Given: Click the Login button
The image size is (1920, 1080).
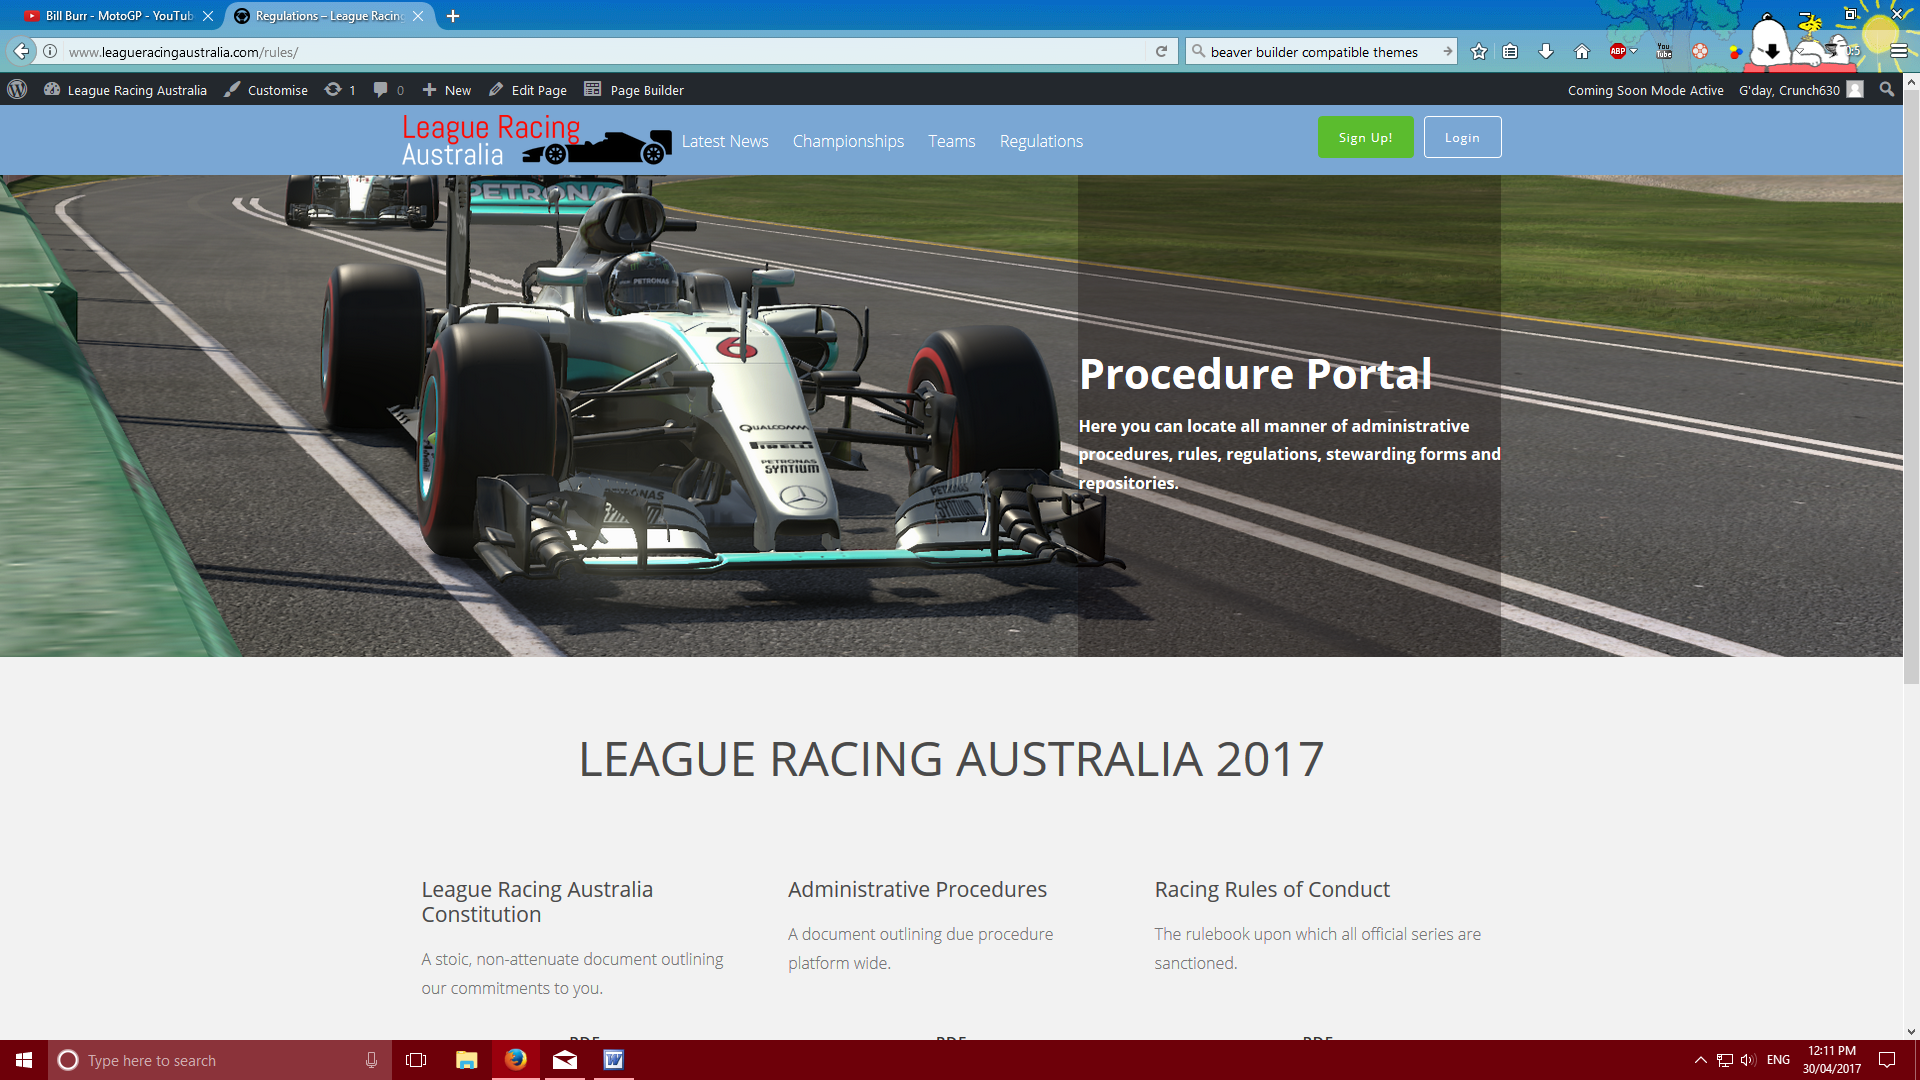Looking at the screenshot, I should pyautogui.click(x=1462, y=138).
